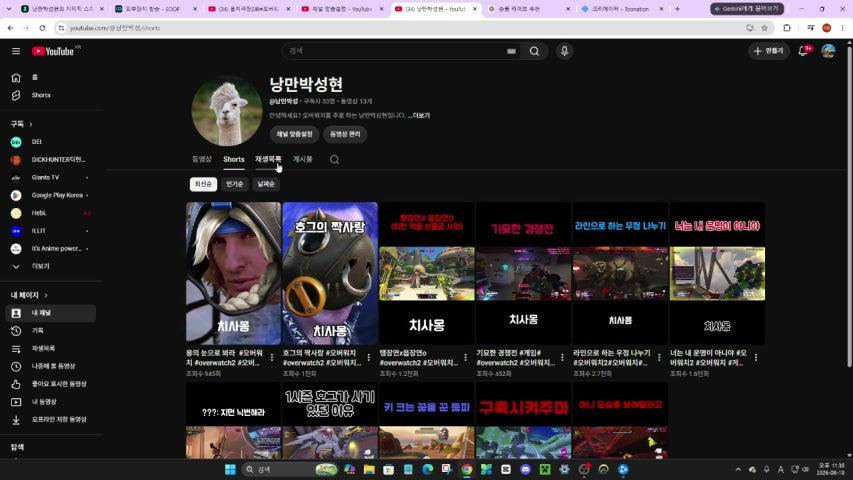Select the Shorts channel tab
The width and height of the screenshot is (853, 480).
[234, 159]
